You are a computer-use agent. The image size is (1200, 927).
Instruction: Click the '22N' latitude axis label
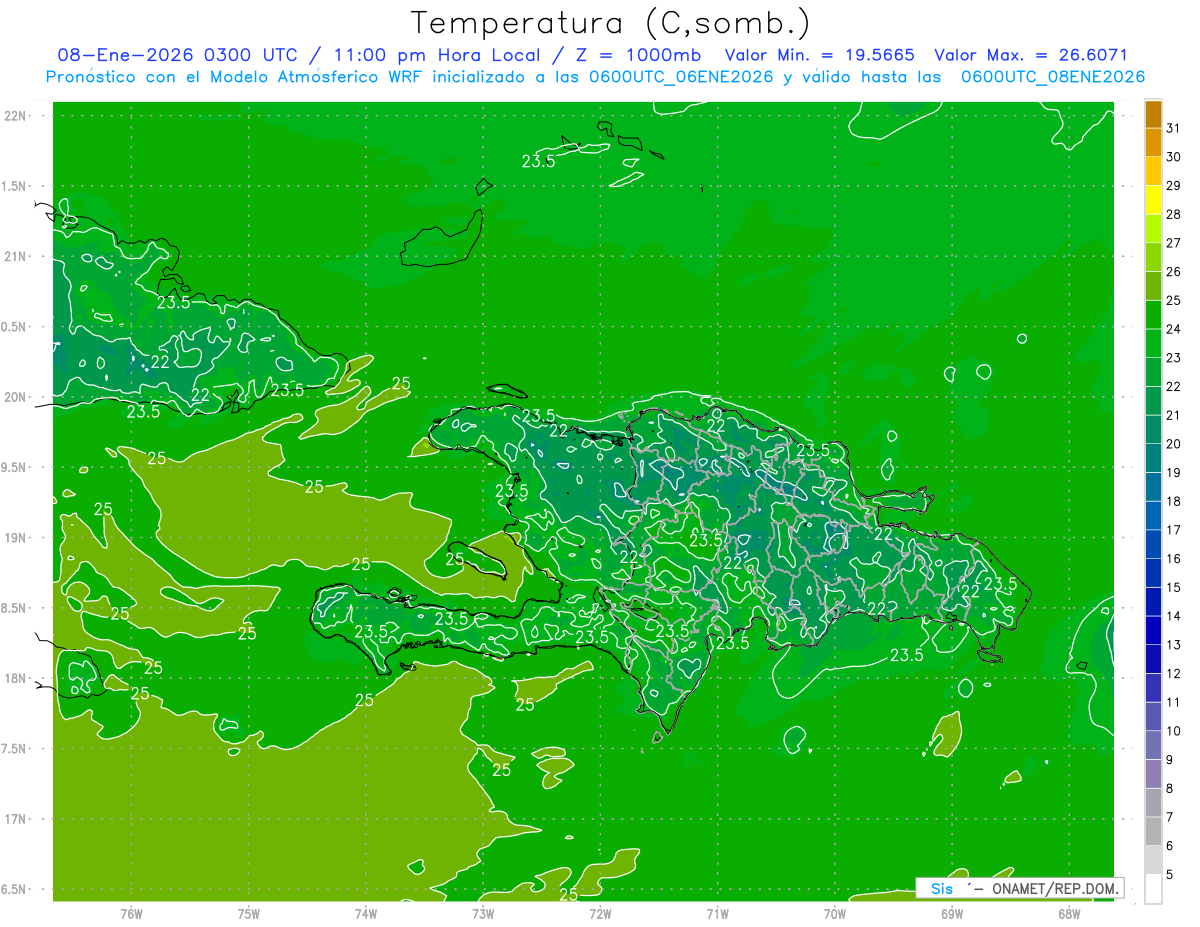pos(17,116)
